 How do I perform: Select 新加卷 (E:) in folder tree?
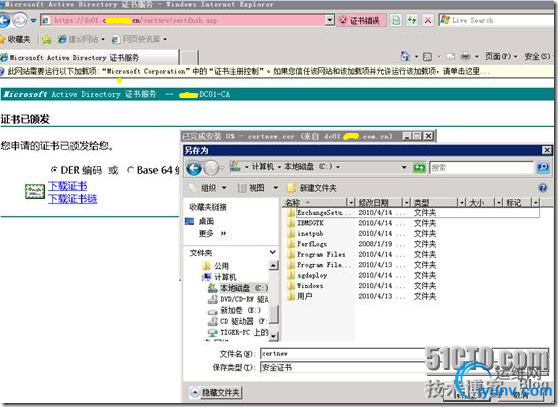(235, 310)
